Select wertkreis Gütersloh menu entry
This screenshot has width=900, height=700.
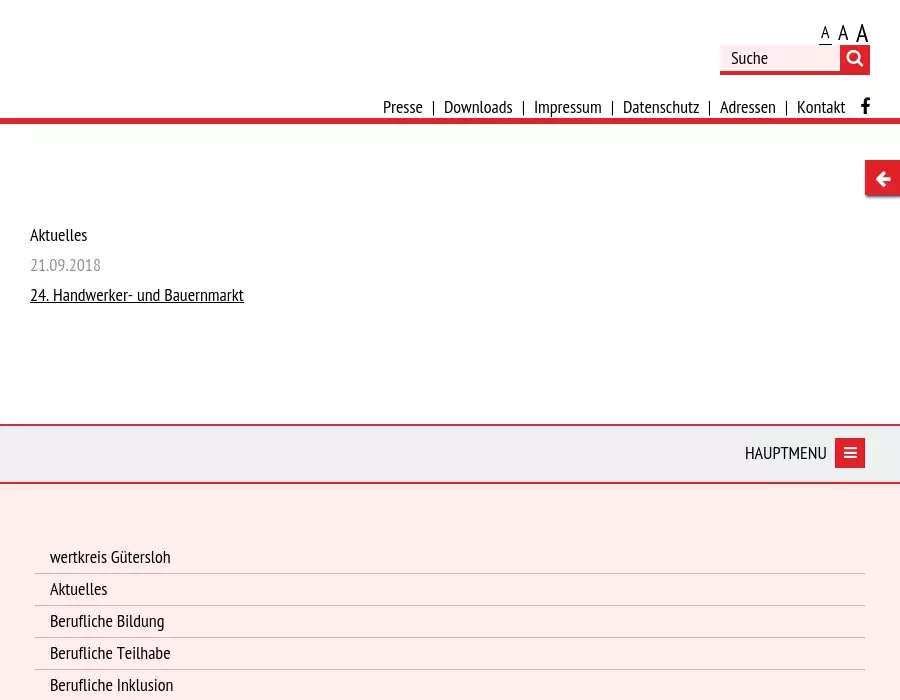110,557
